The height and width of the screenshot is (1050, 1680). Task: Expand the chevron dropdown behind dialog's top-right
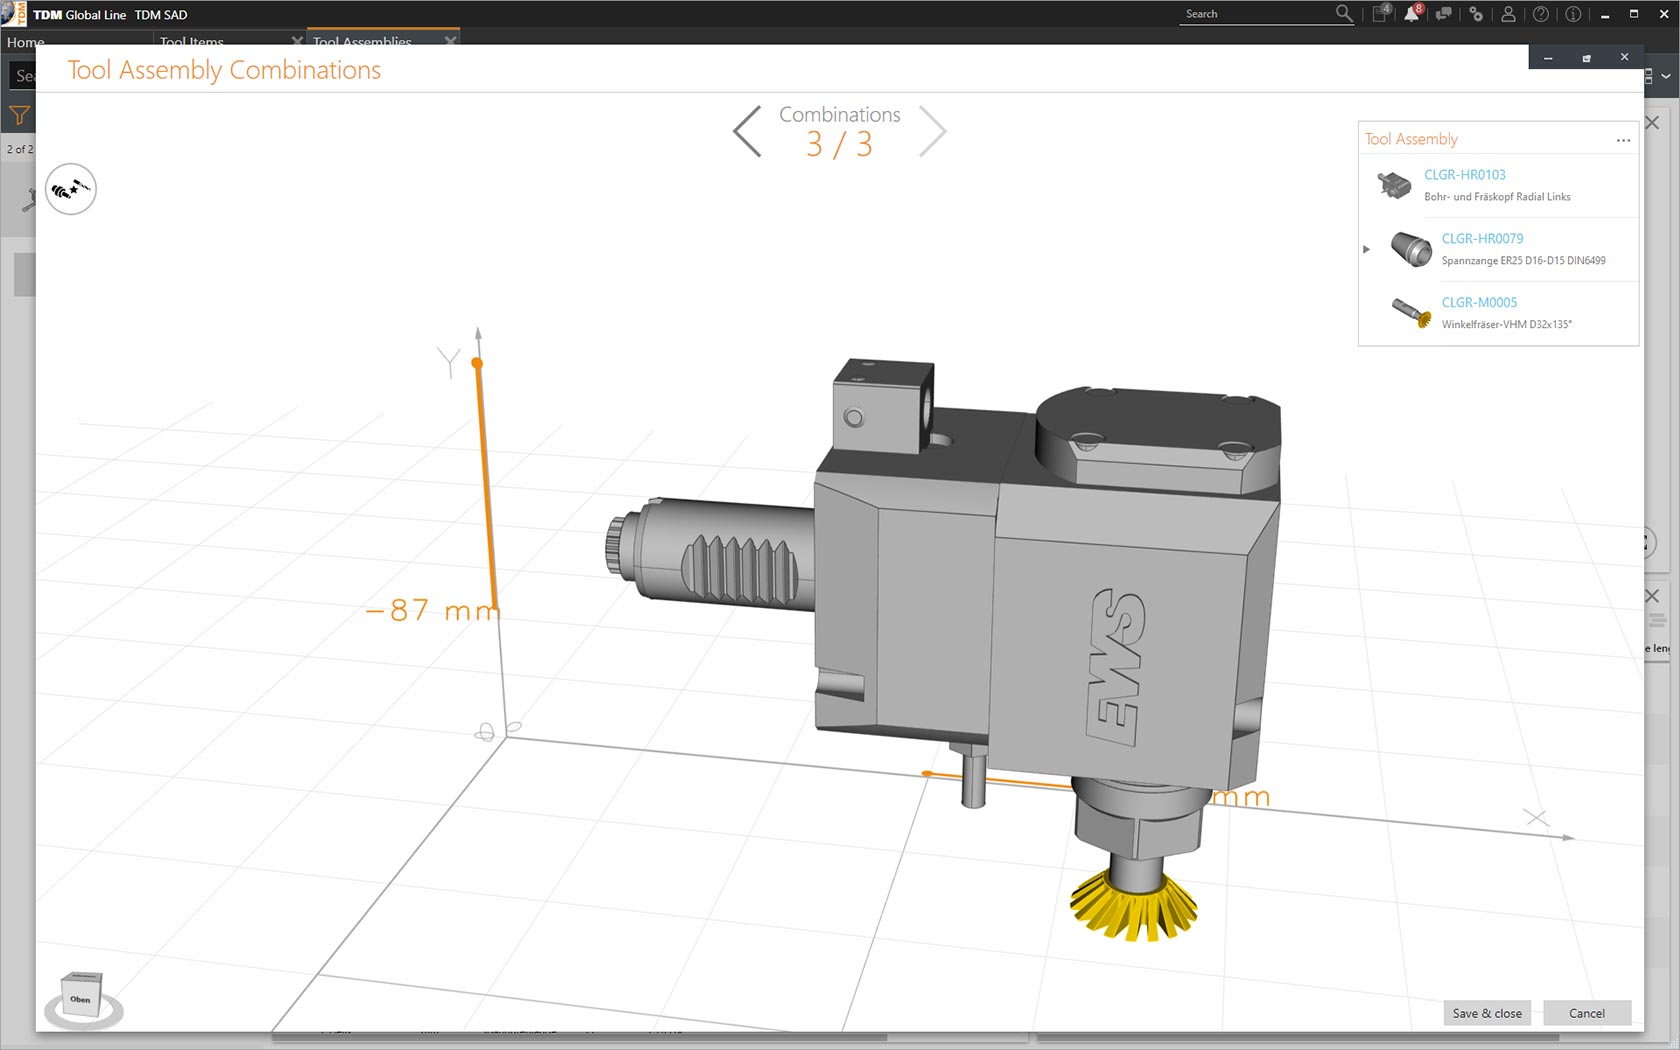(1665, 76)
